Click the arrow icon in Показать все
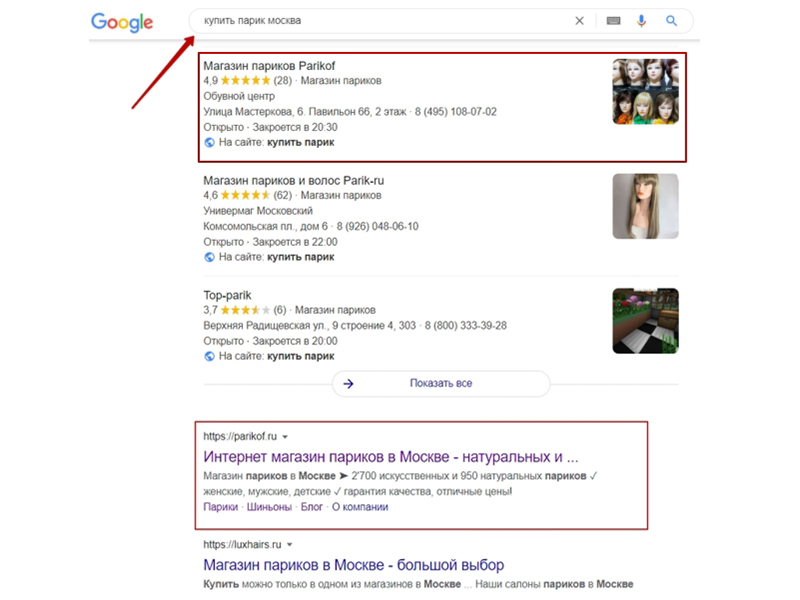 click(x=348, y=384)
